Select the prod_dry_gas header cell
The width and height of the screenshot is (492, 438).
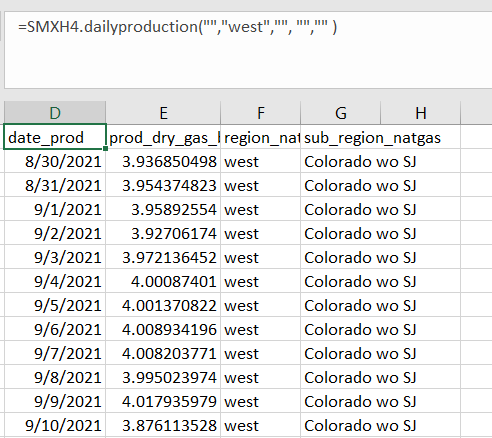(x=163, y=137)
